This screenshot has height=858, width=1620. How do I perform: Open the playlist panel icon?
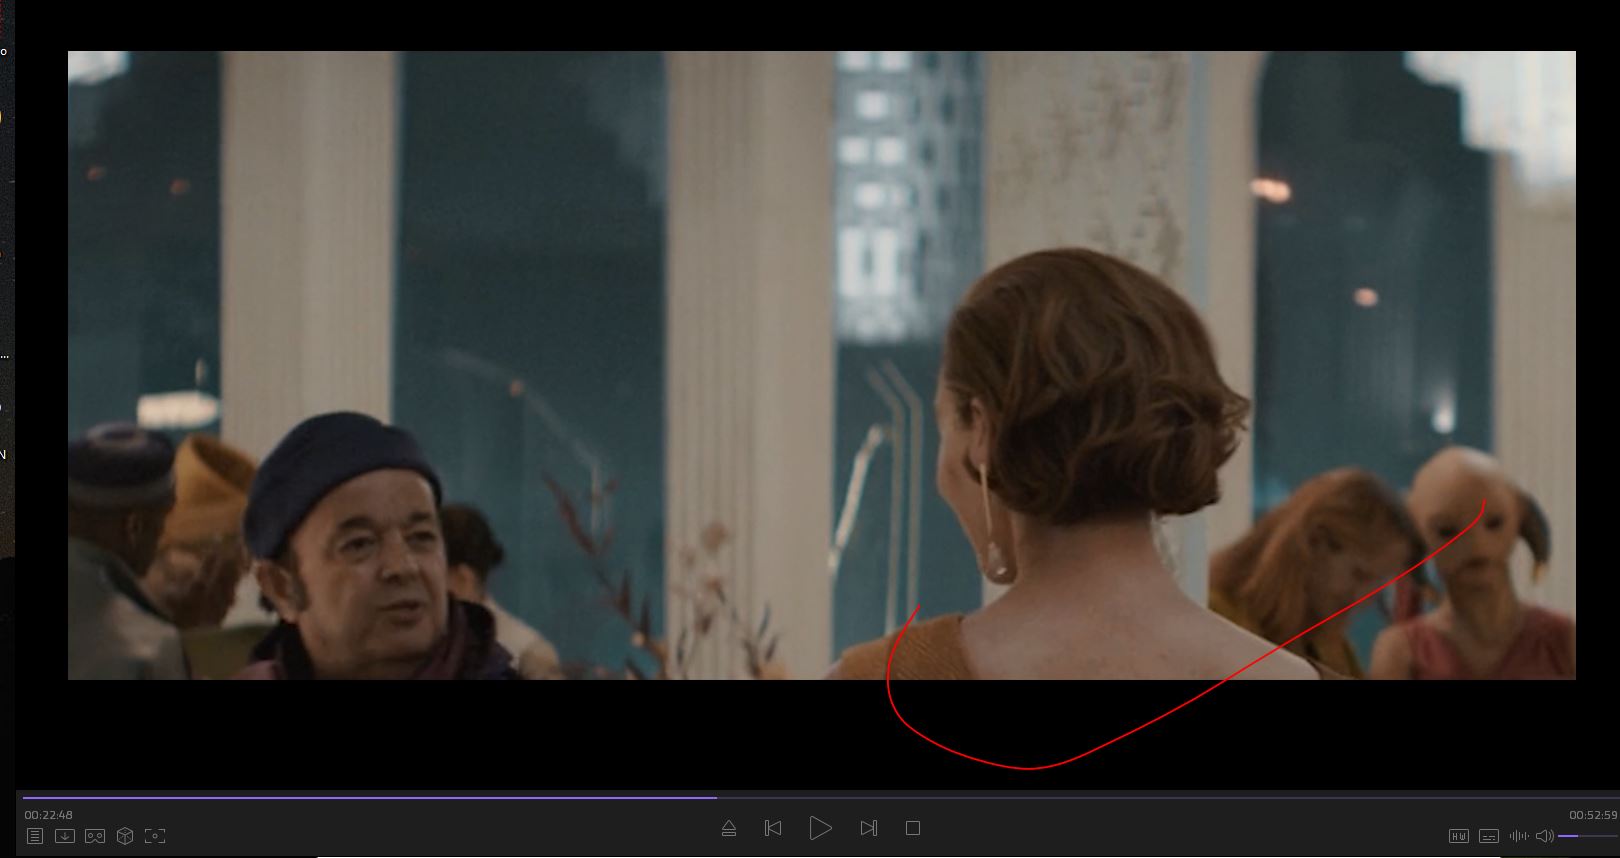[x=35, y=836]
